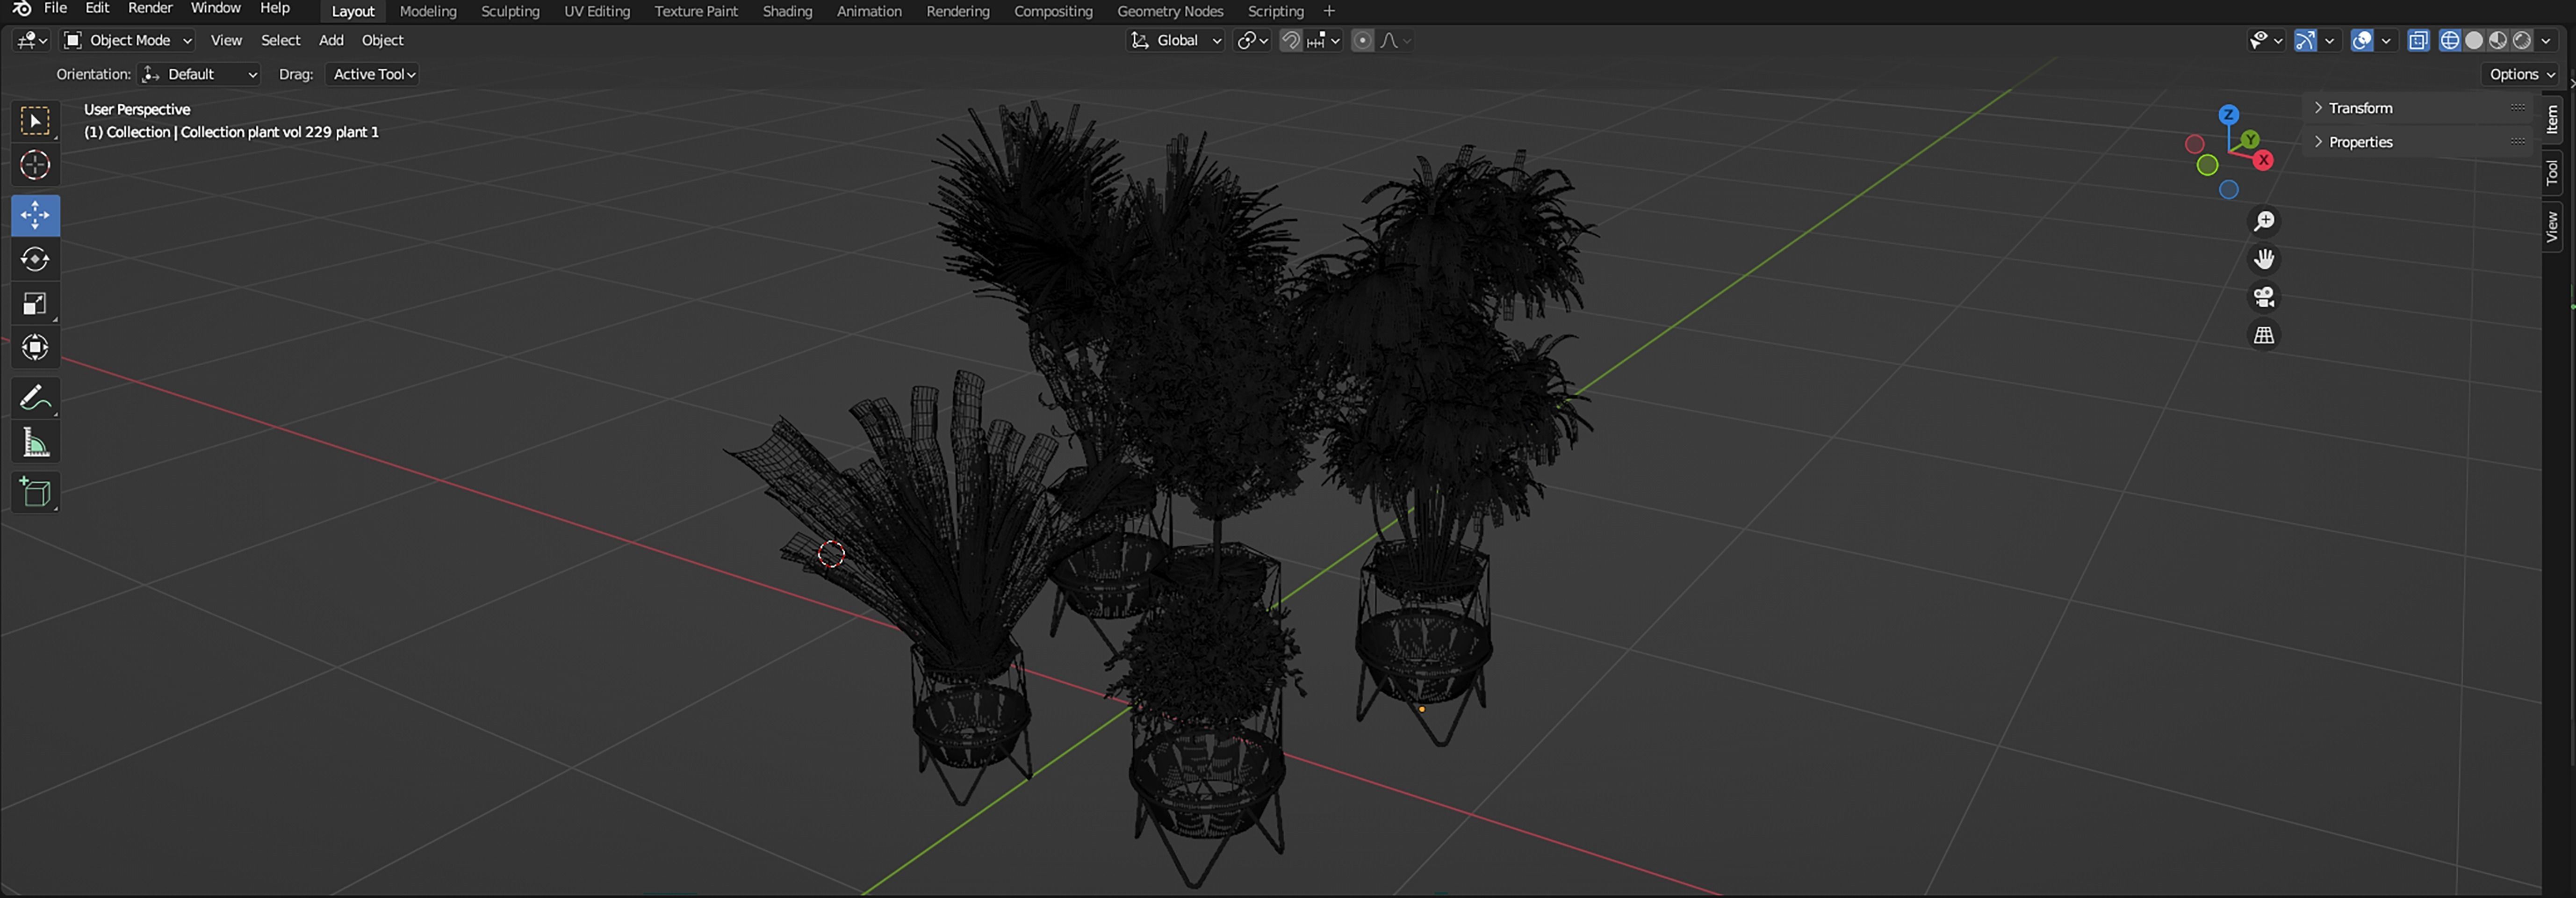Image resolution: width=2576 pixels, height=898 pixels.
Task: Switch perspective/orthographic grid icon
Action: (2264, 335)
